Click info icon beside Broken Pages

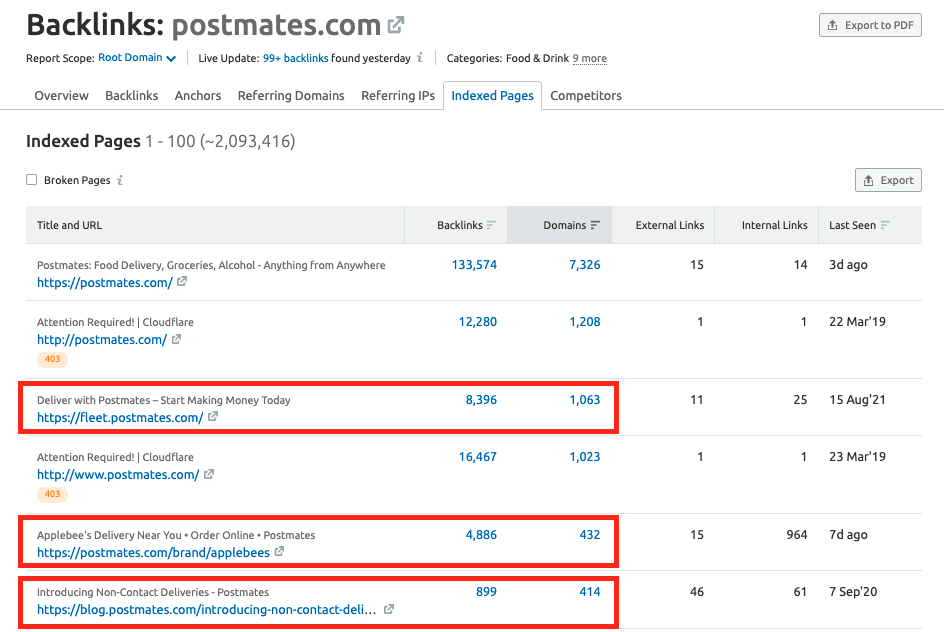tap(120, 180)
